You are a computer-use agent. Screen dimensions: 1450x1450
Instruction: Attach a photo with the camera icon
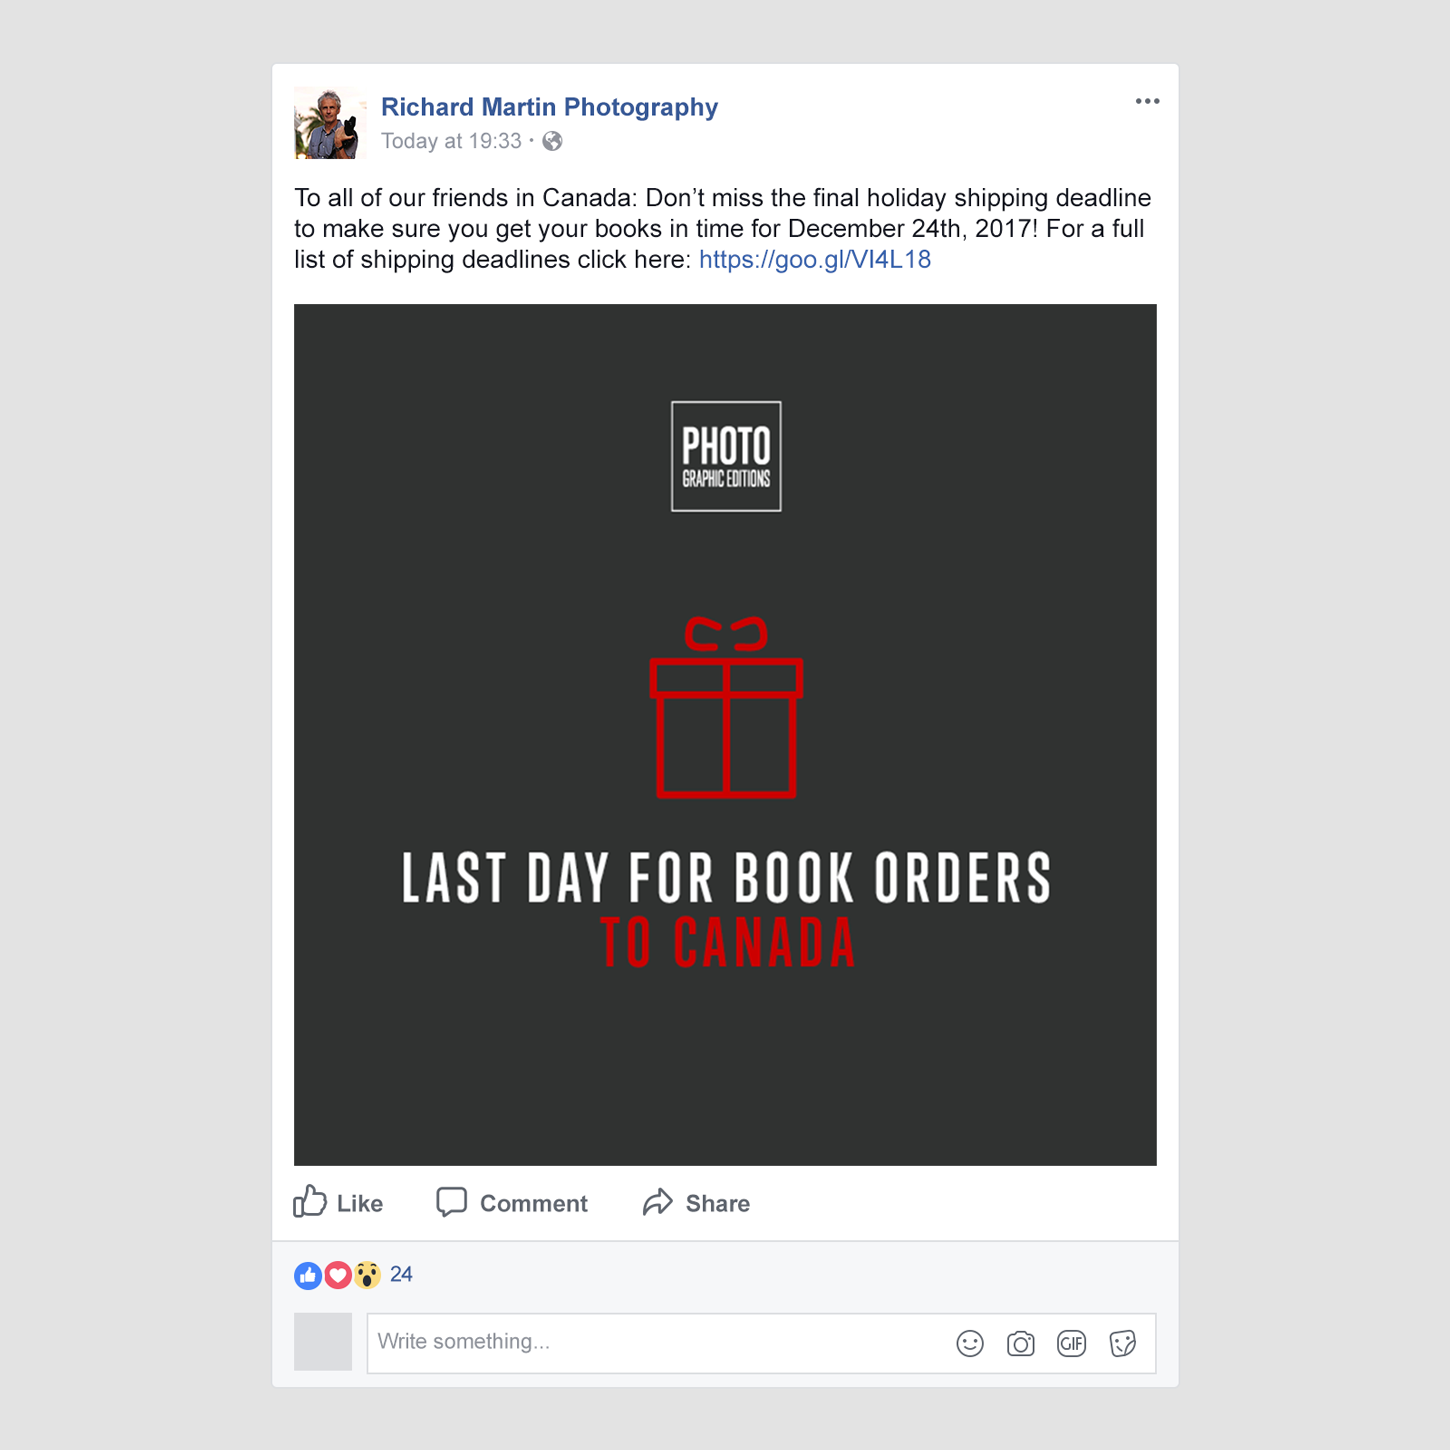1021,1344
